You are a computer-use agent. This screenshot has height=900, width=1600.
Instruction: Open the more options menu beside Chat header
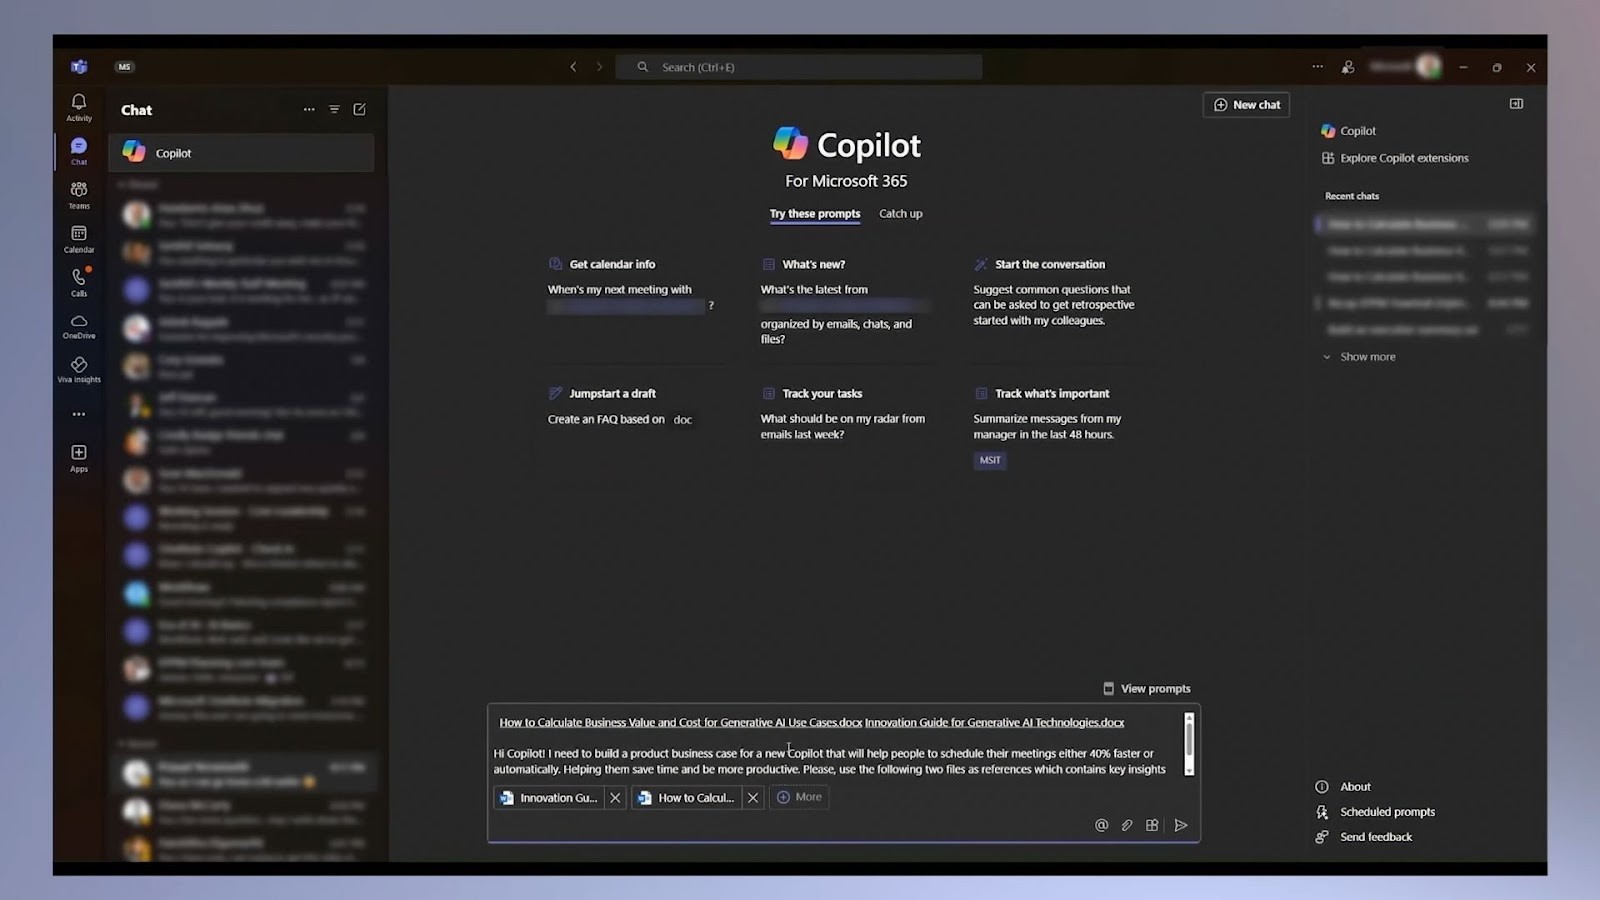click(x=309, y=109)
